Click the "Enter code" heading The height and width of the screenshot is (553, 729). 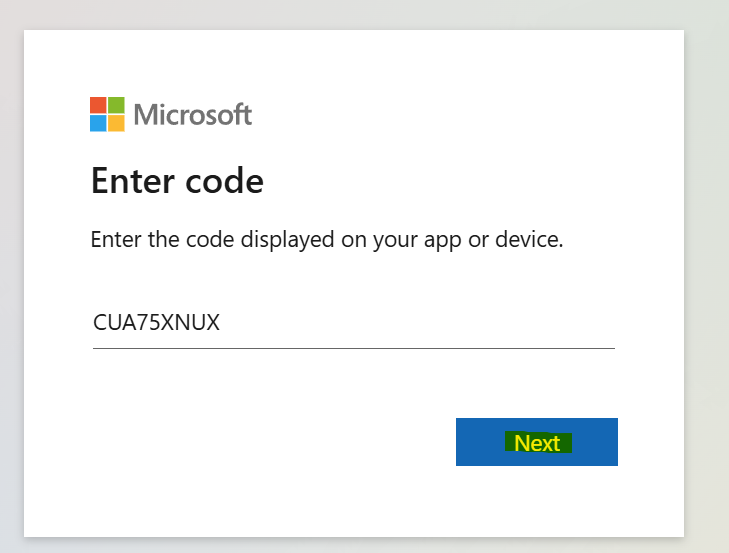coord(177,181)
